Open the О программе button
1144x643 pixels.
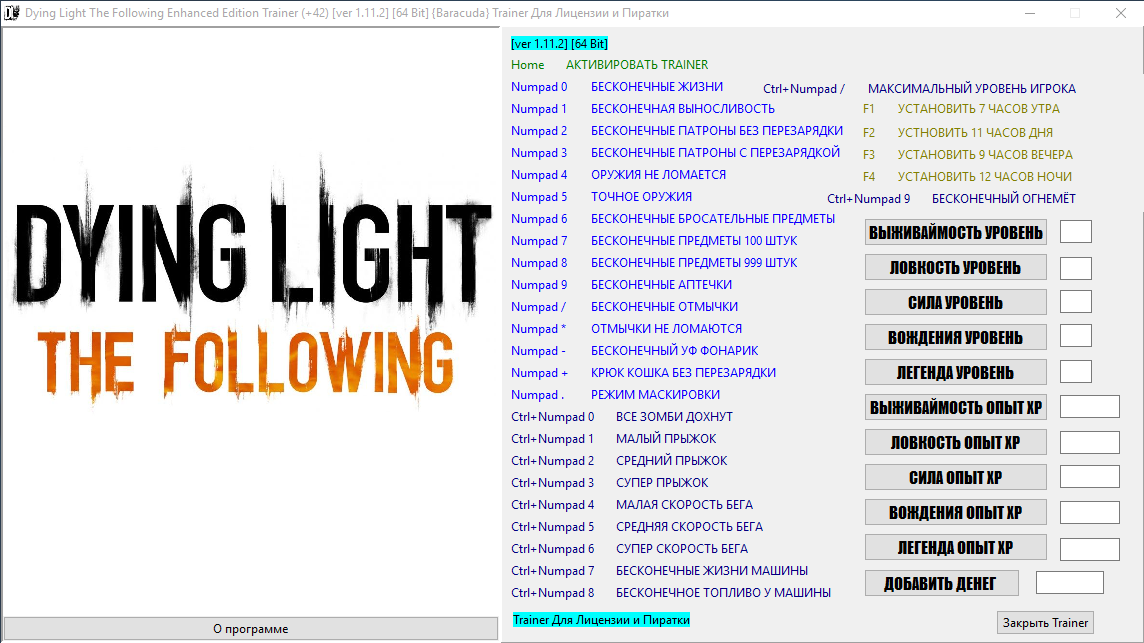tap(251, 628)
